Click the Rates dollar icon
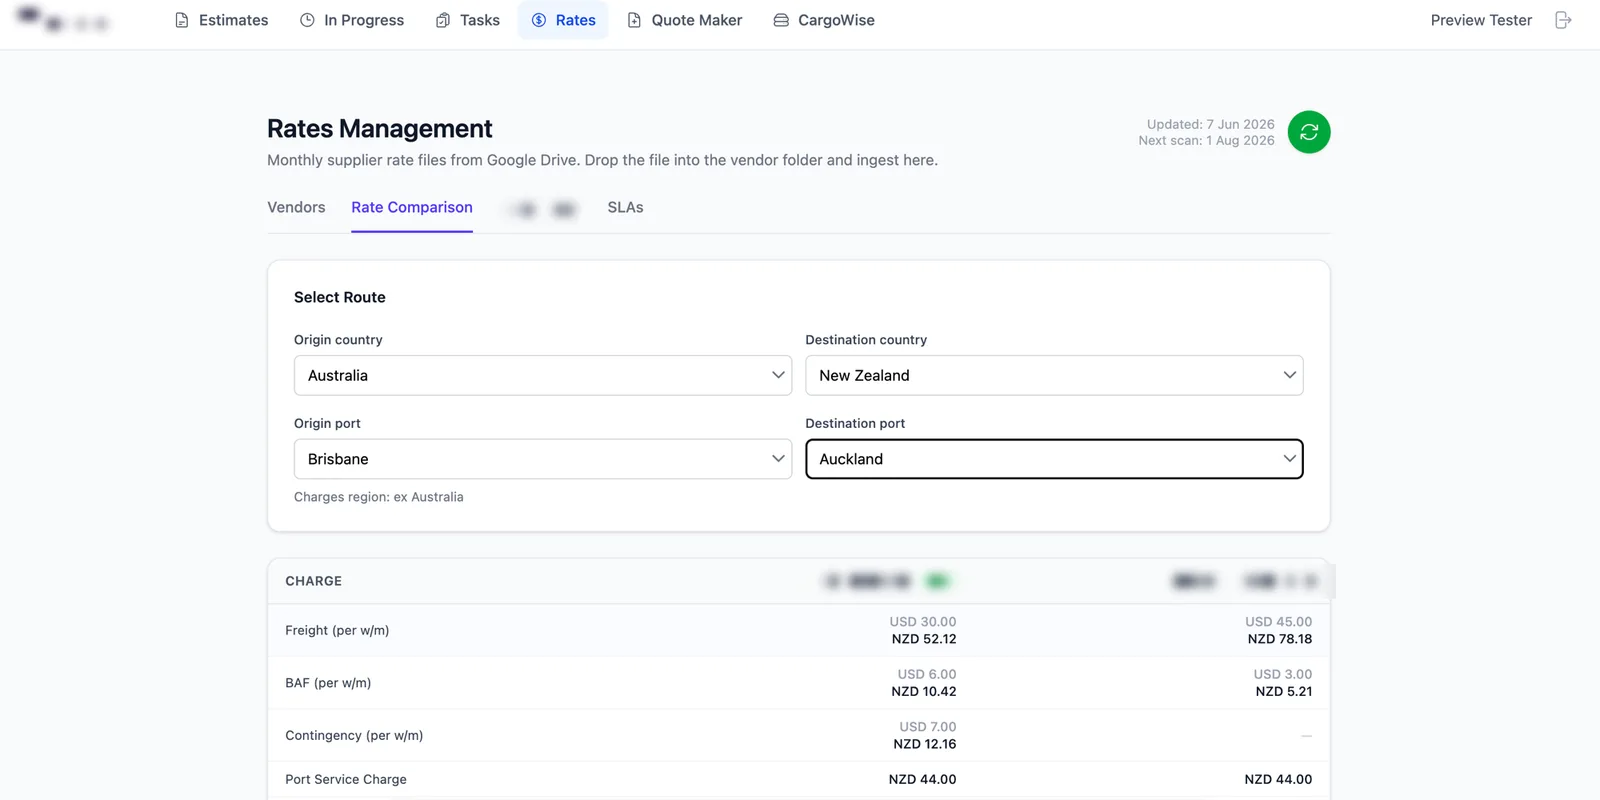 point(539,20)
